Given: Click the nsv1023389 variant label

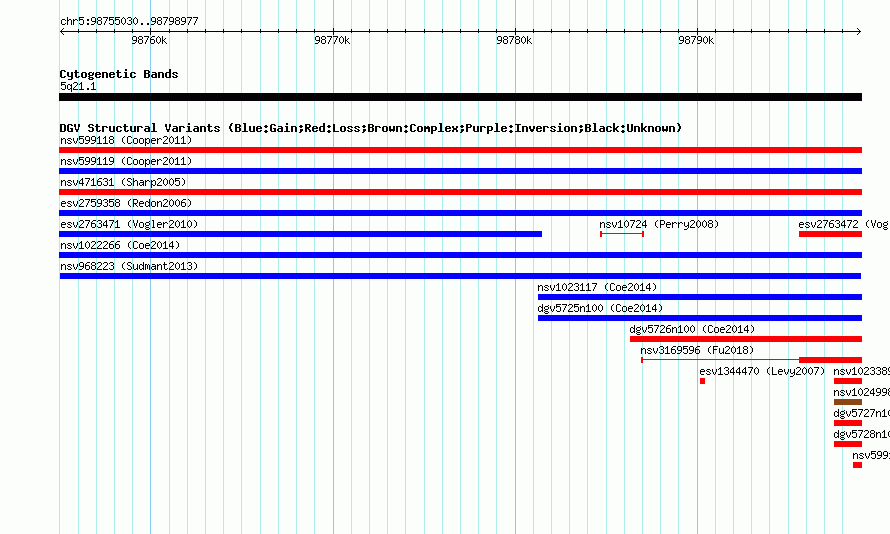Looking at the screenshot, I should click(861, 371).
